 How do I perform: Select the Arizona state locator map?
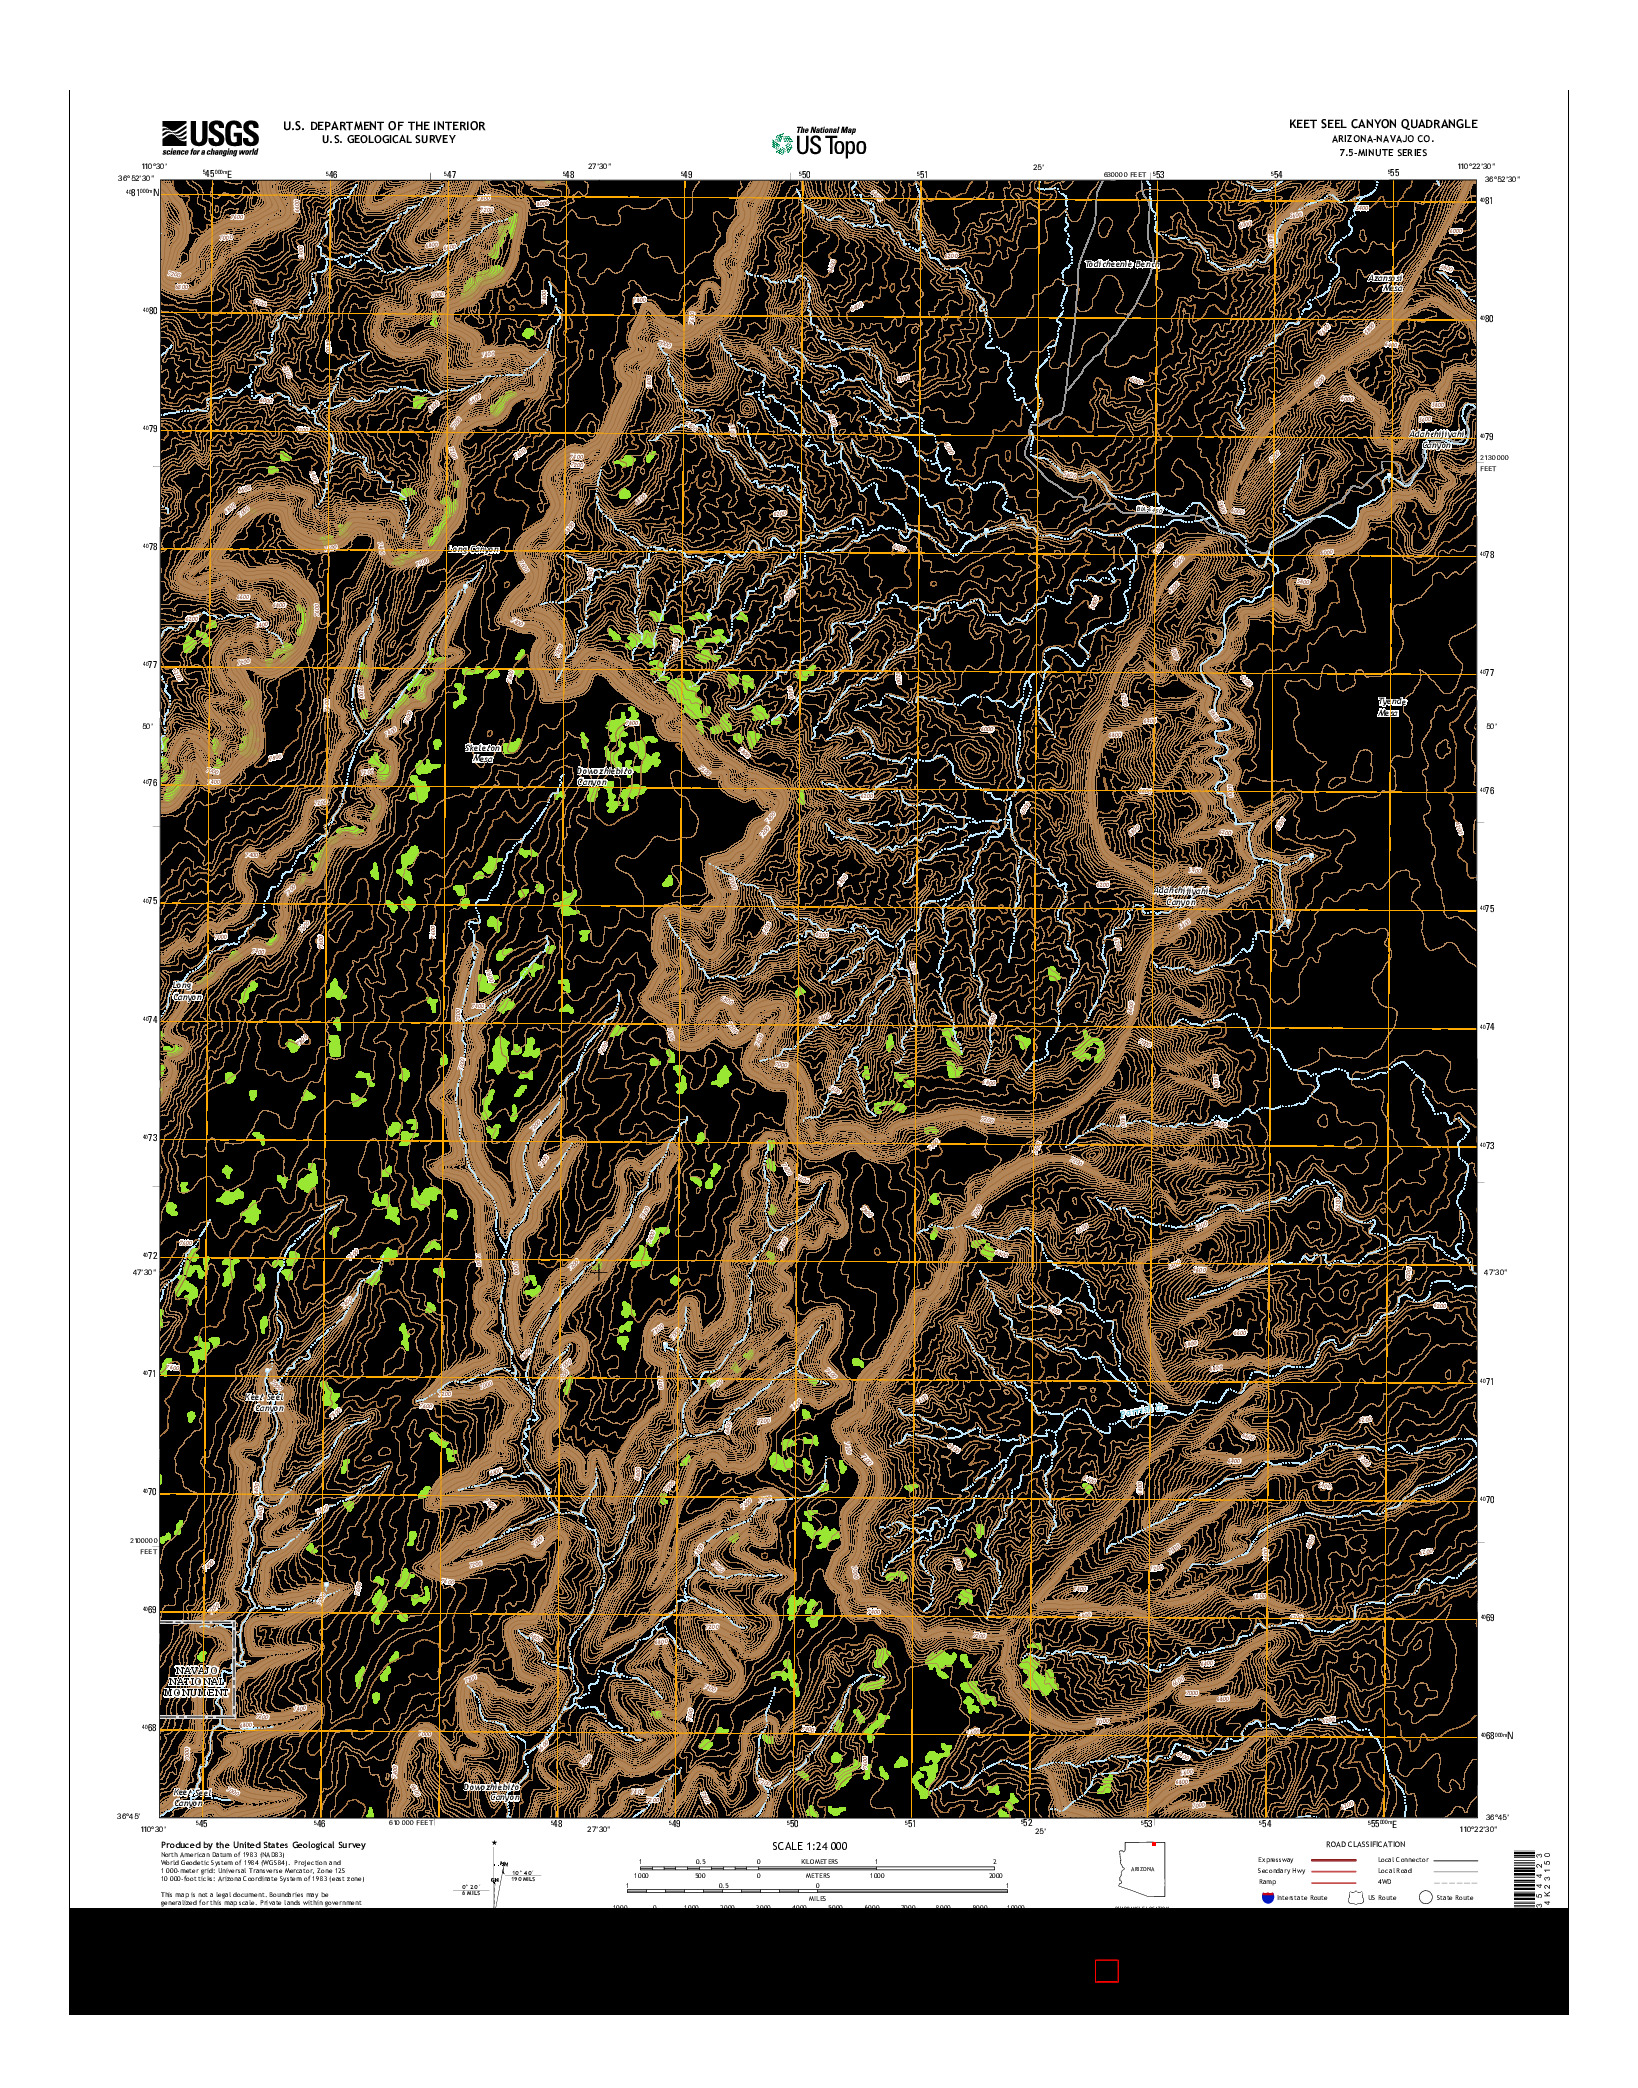1141,1869
